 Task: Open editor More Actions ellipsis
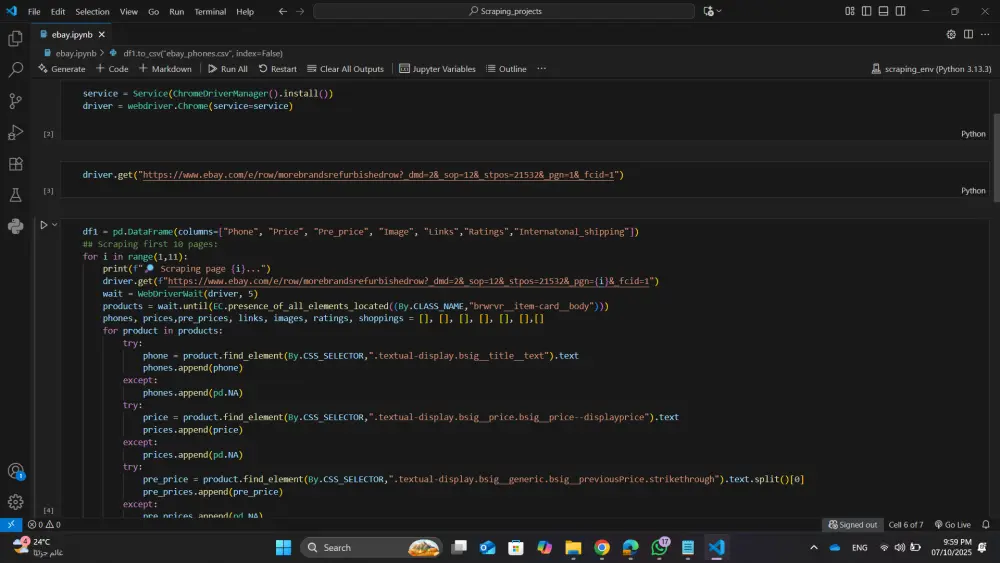pos(985,34)
